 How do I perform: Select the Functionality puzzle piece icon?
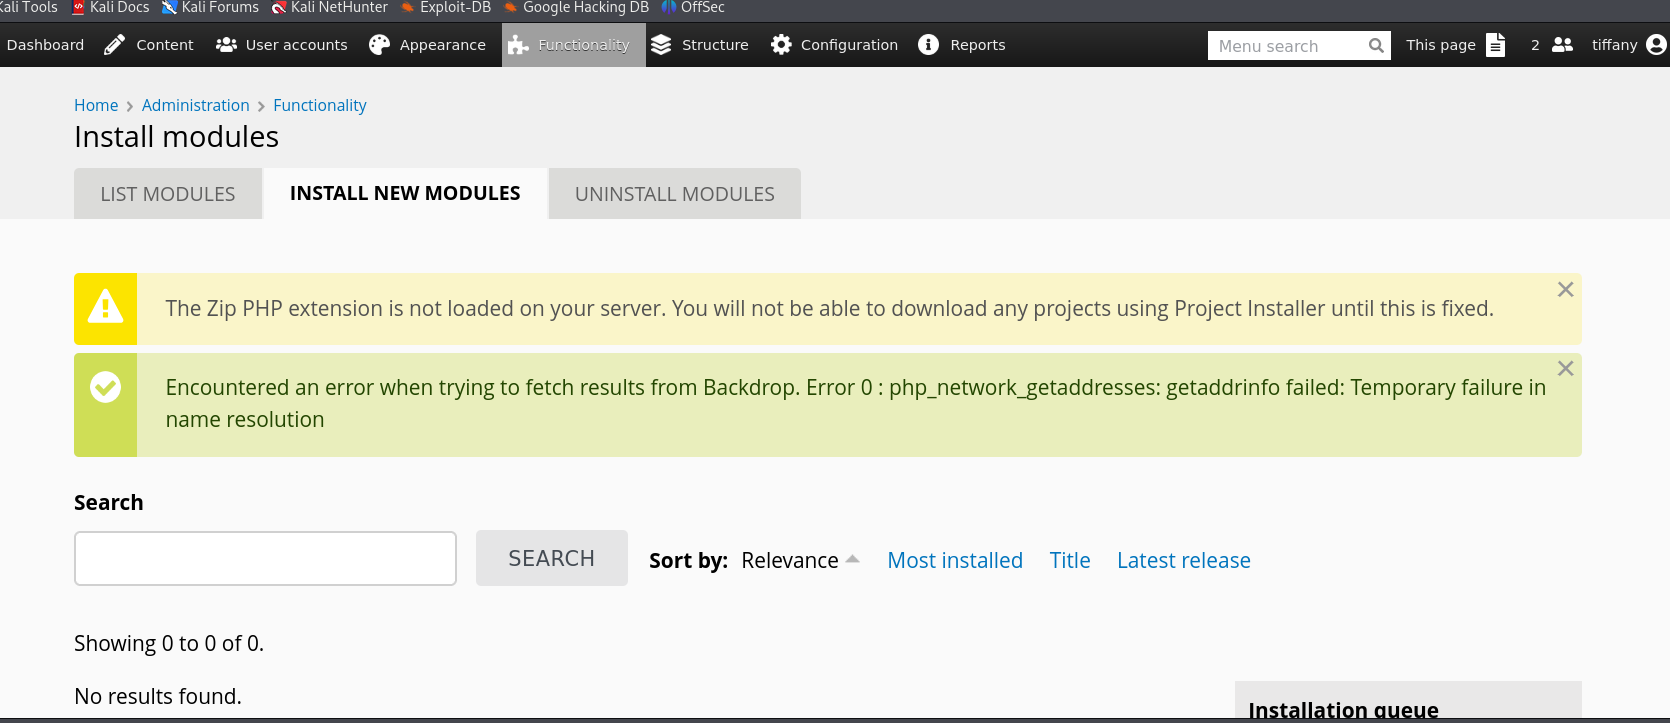tap(518, 45)
